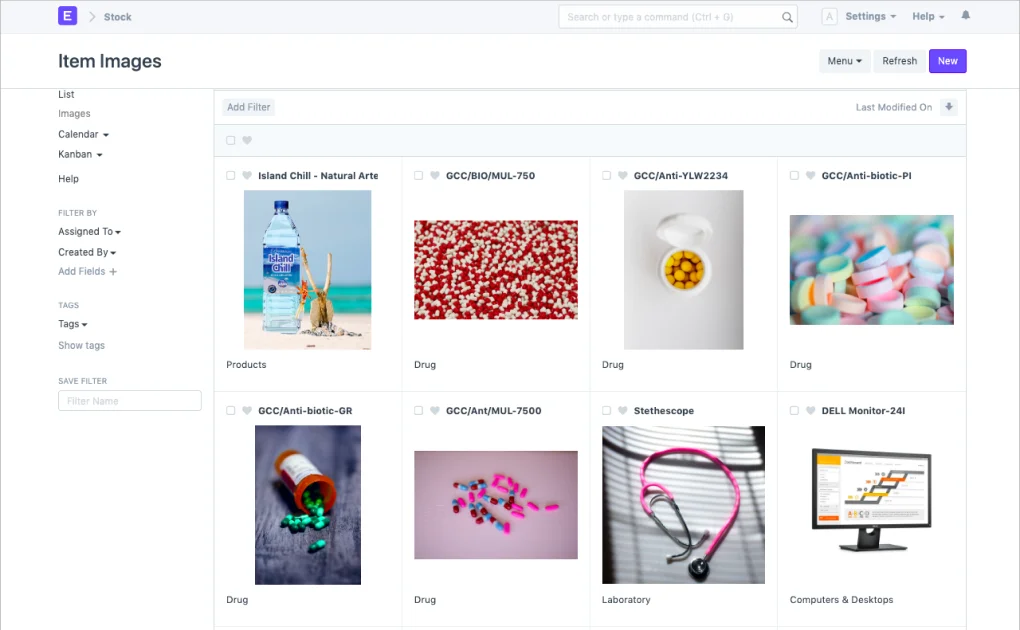Select all items with header checkbox
Viewport: 1020px width, 630px height.
coord(231,141)
